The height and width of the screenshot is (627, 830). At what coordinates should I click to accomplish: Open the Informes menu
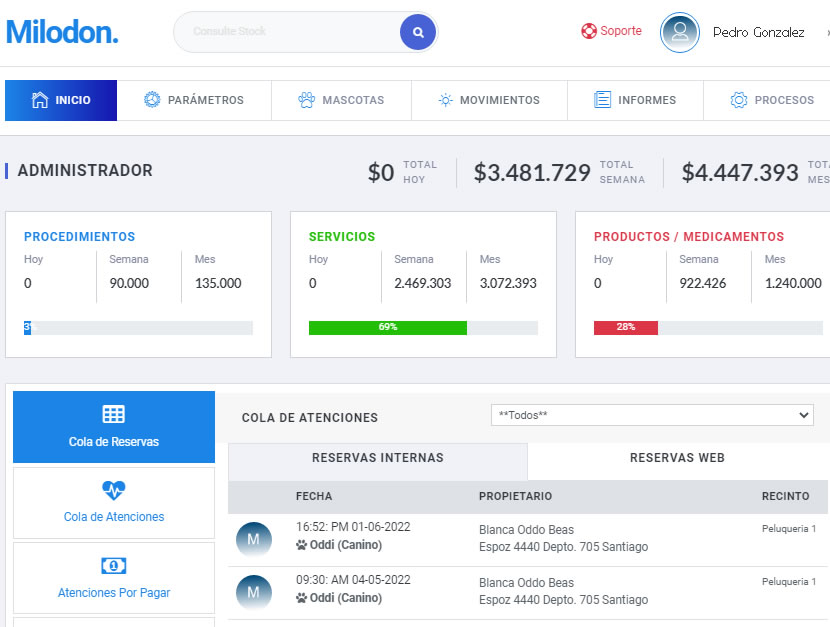coord(635,100)
